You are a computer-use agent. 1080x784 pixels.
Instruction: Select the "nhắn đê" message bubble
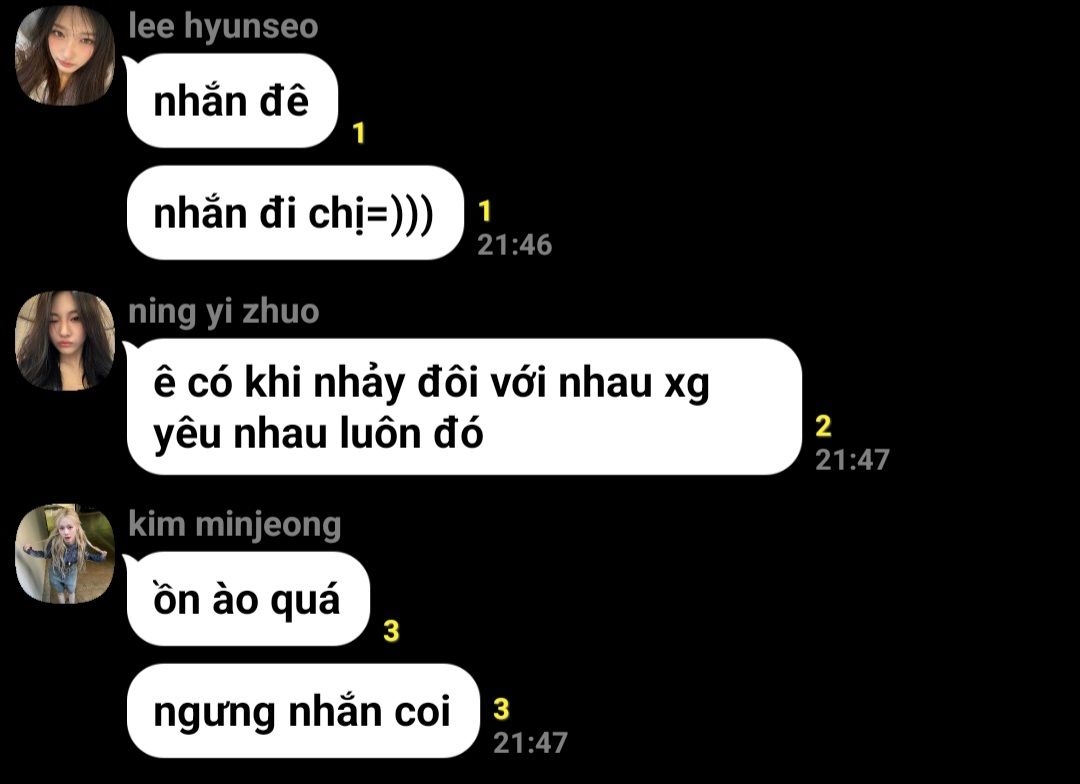click(x=232, y=101)
